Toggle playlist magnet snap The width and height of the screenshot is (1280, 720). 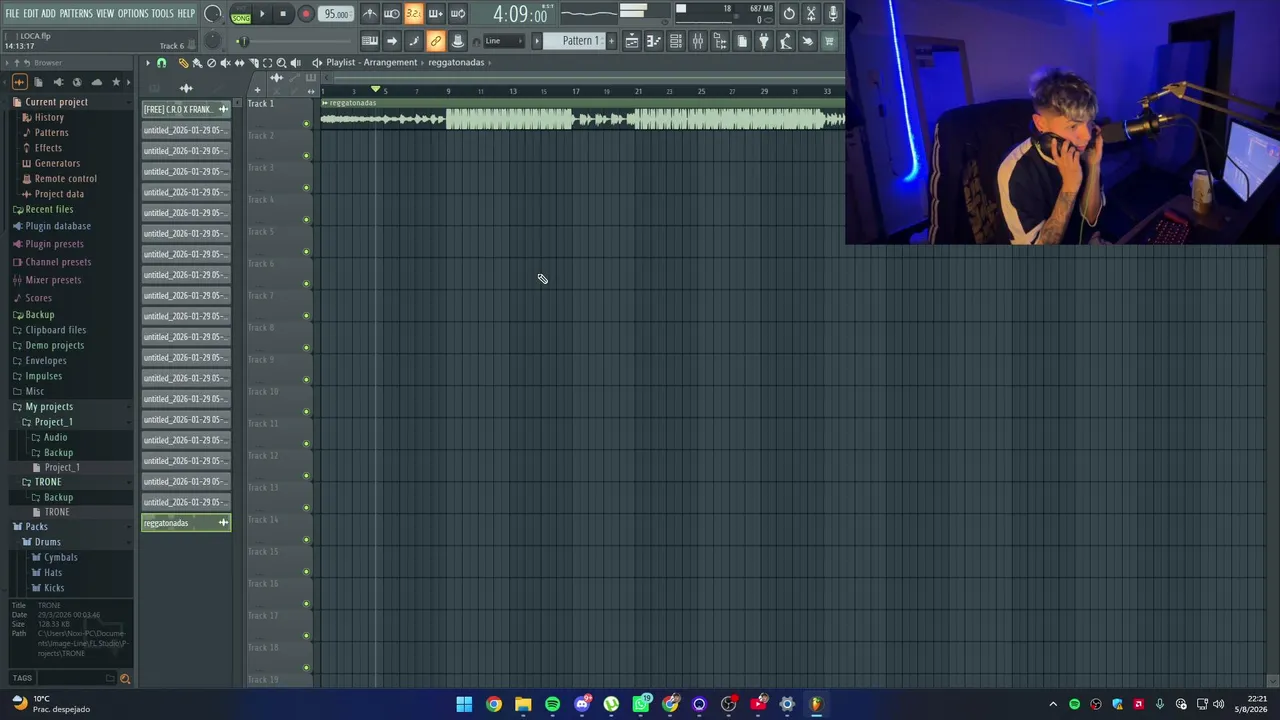pyautogui.click(x=161, y=63)
